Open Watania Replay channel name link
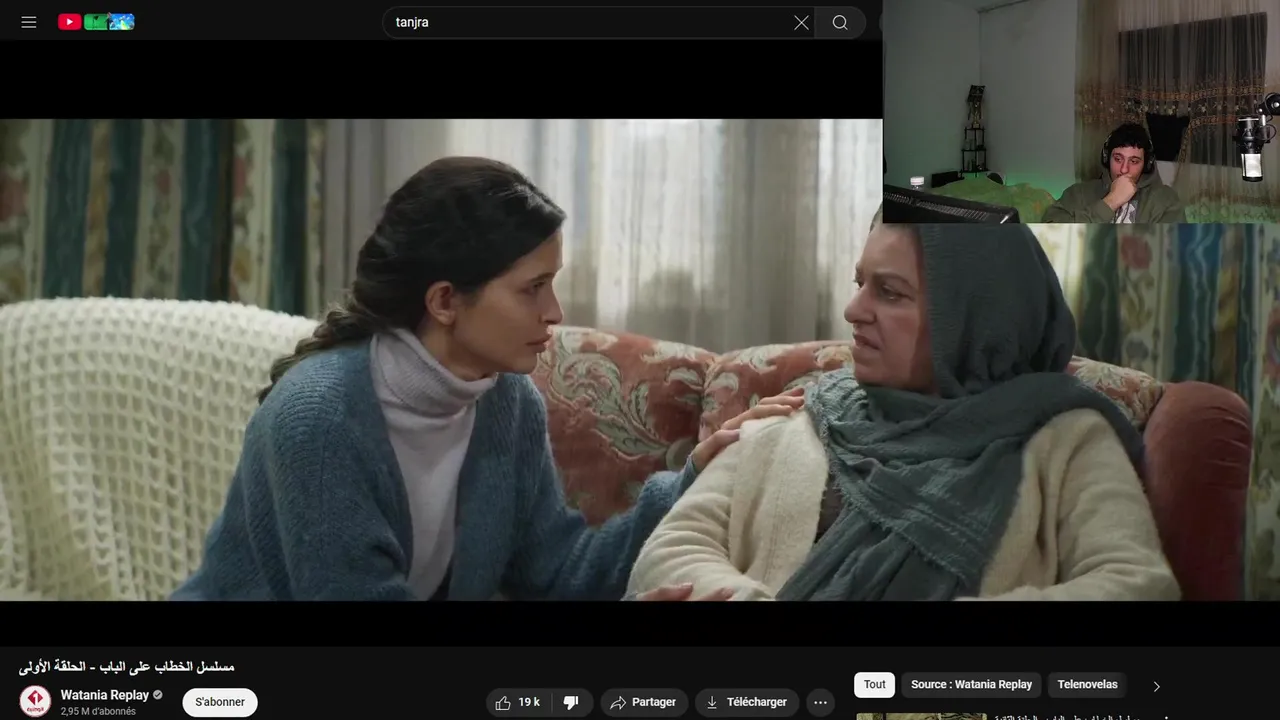 point(105,695)
